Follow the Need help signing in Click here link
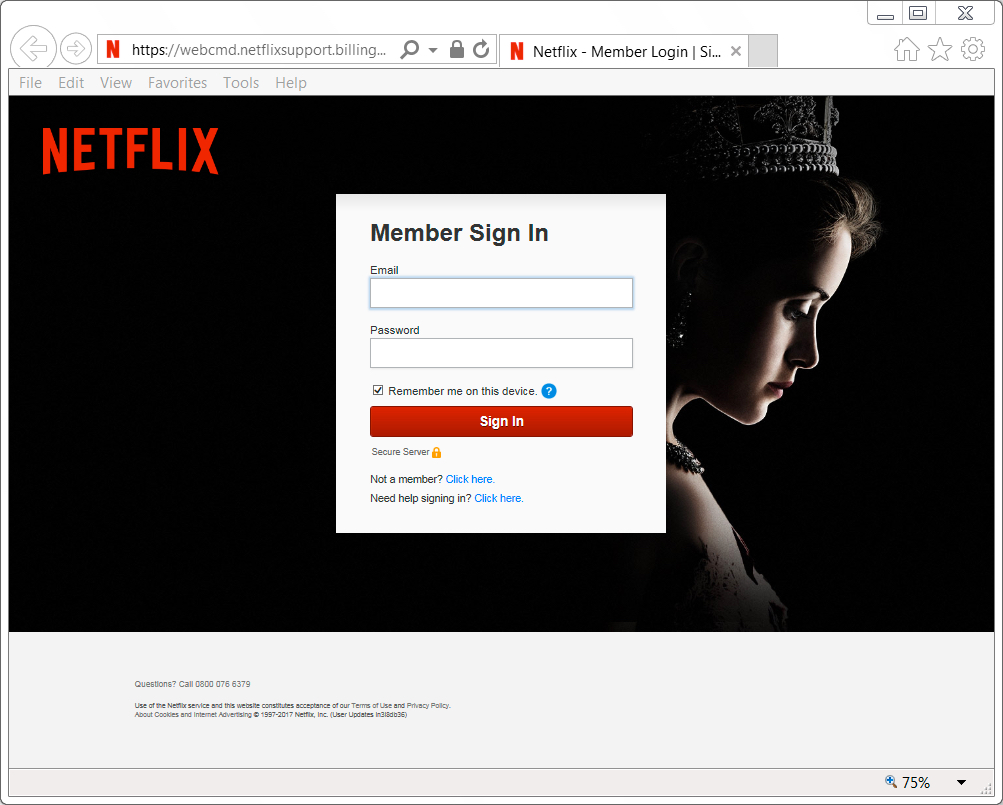 click(x=499, y=498)
